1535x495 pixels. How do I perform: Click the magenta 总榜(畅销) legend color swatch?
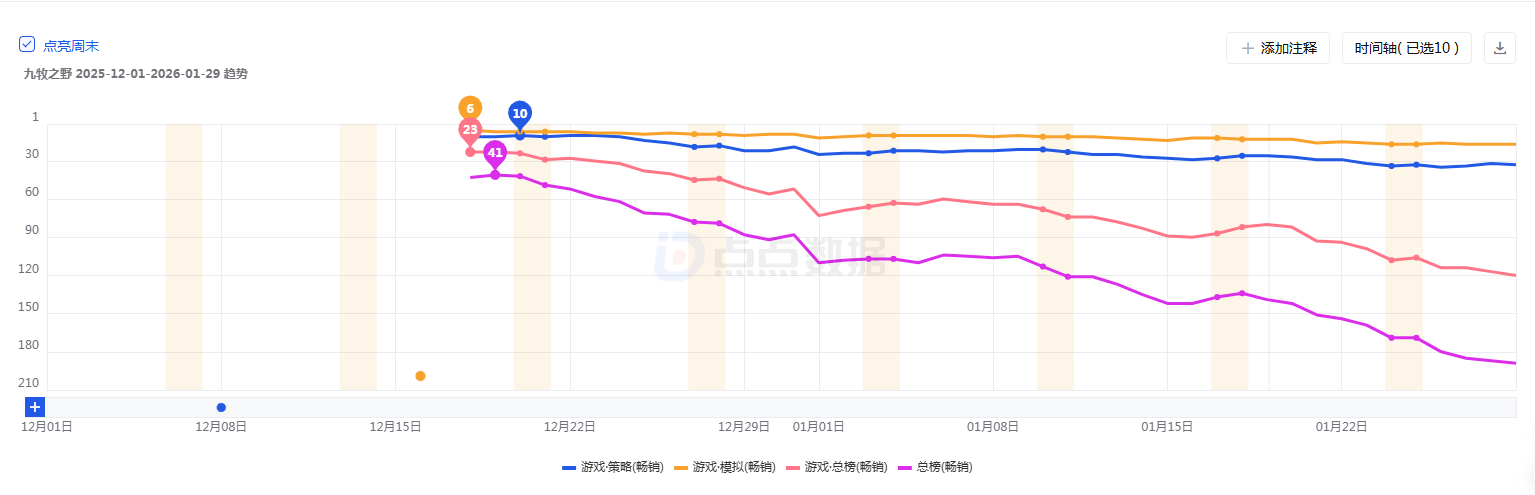906,467
